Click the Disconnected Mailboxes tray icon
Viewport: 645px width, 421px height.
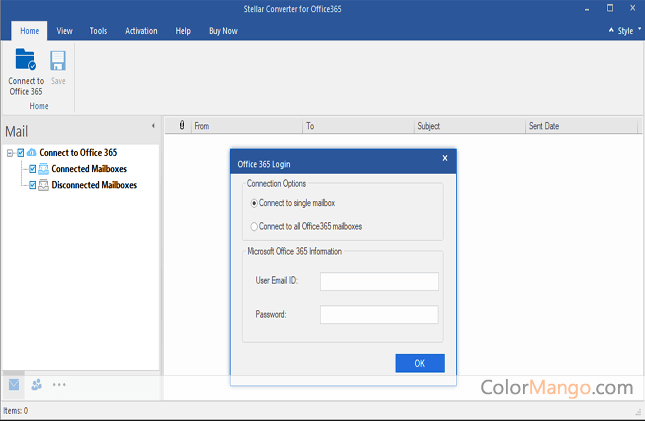[x=43, y=185]
